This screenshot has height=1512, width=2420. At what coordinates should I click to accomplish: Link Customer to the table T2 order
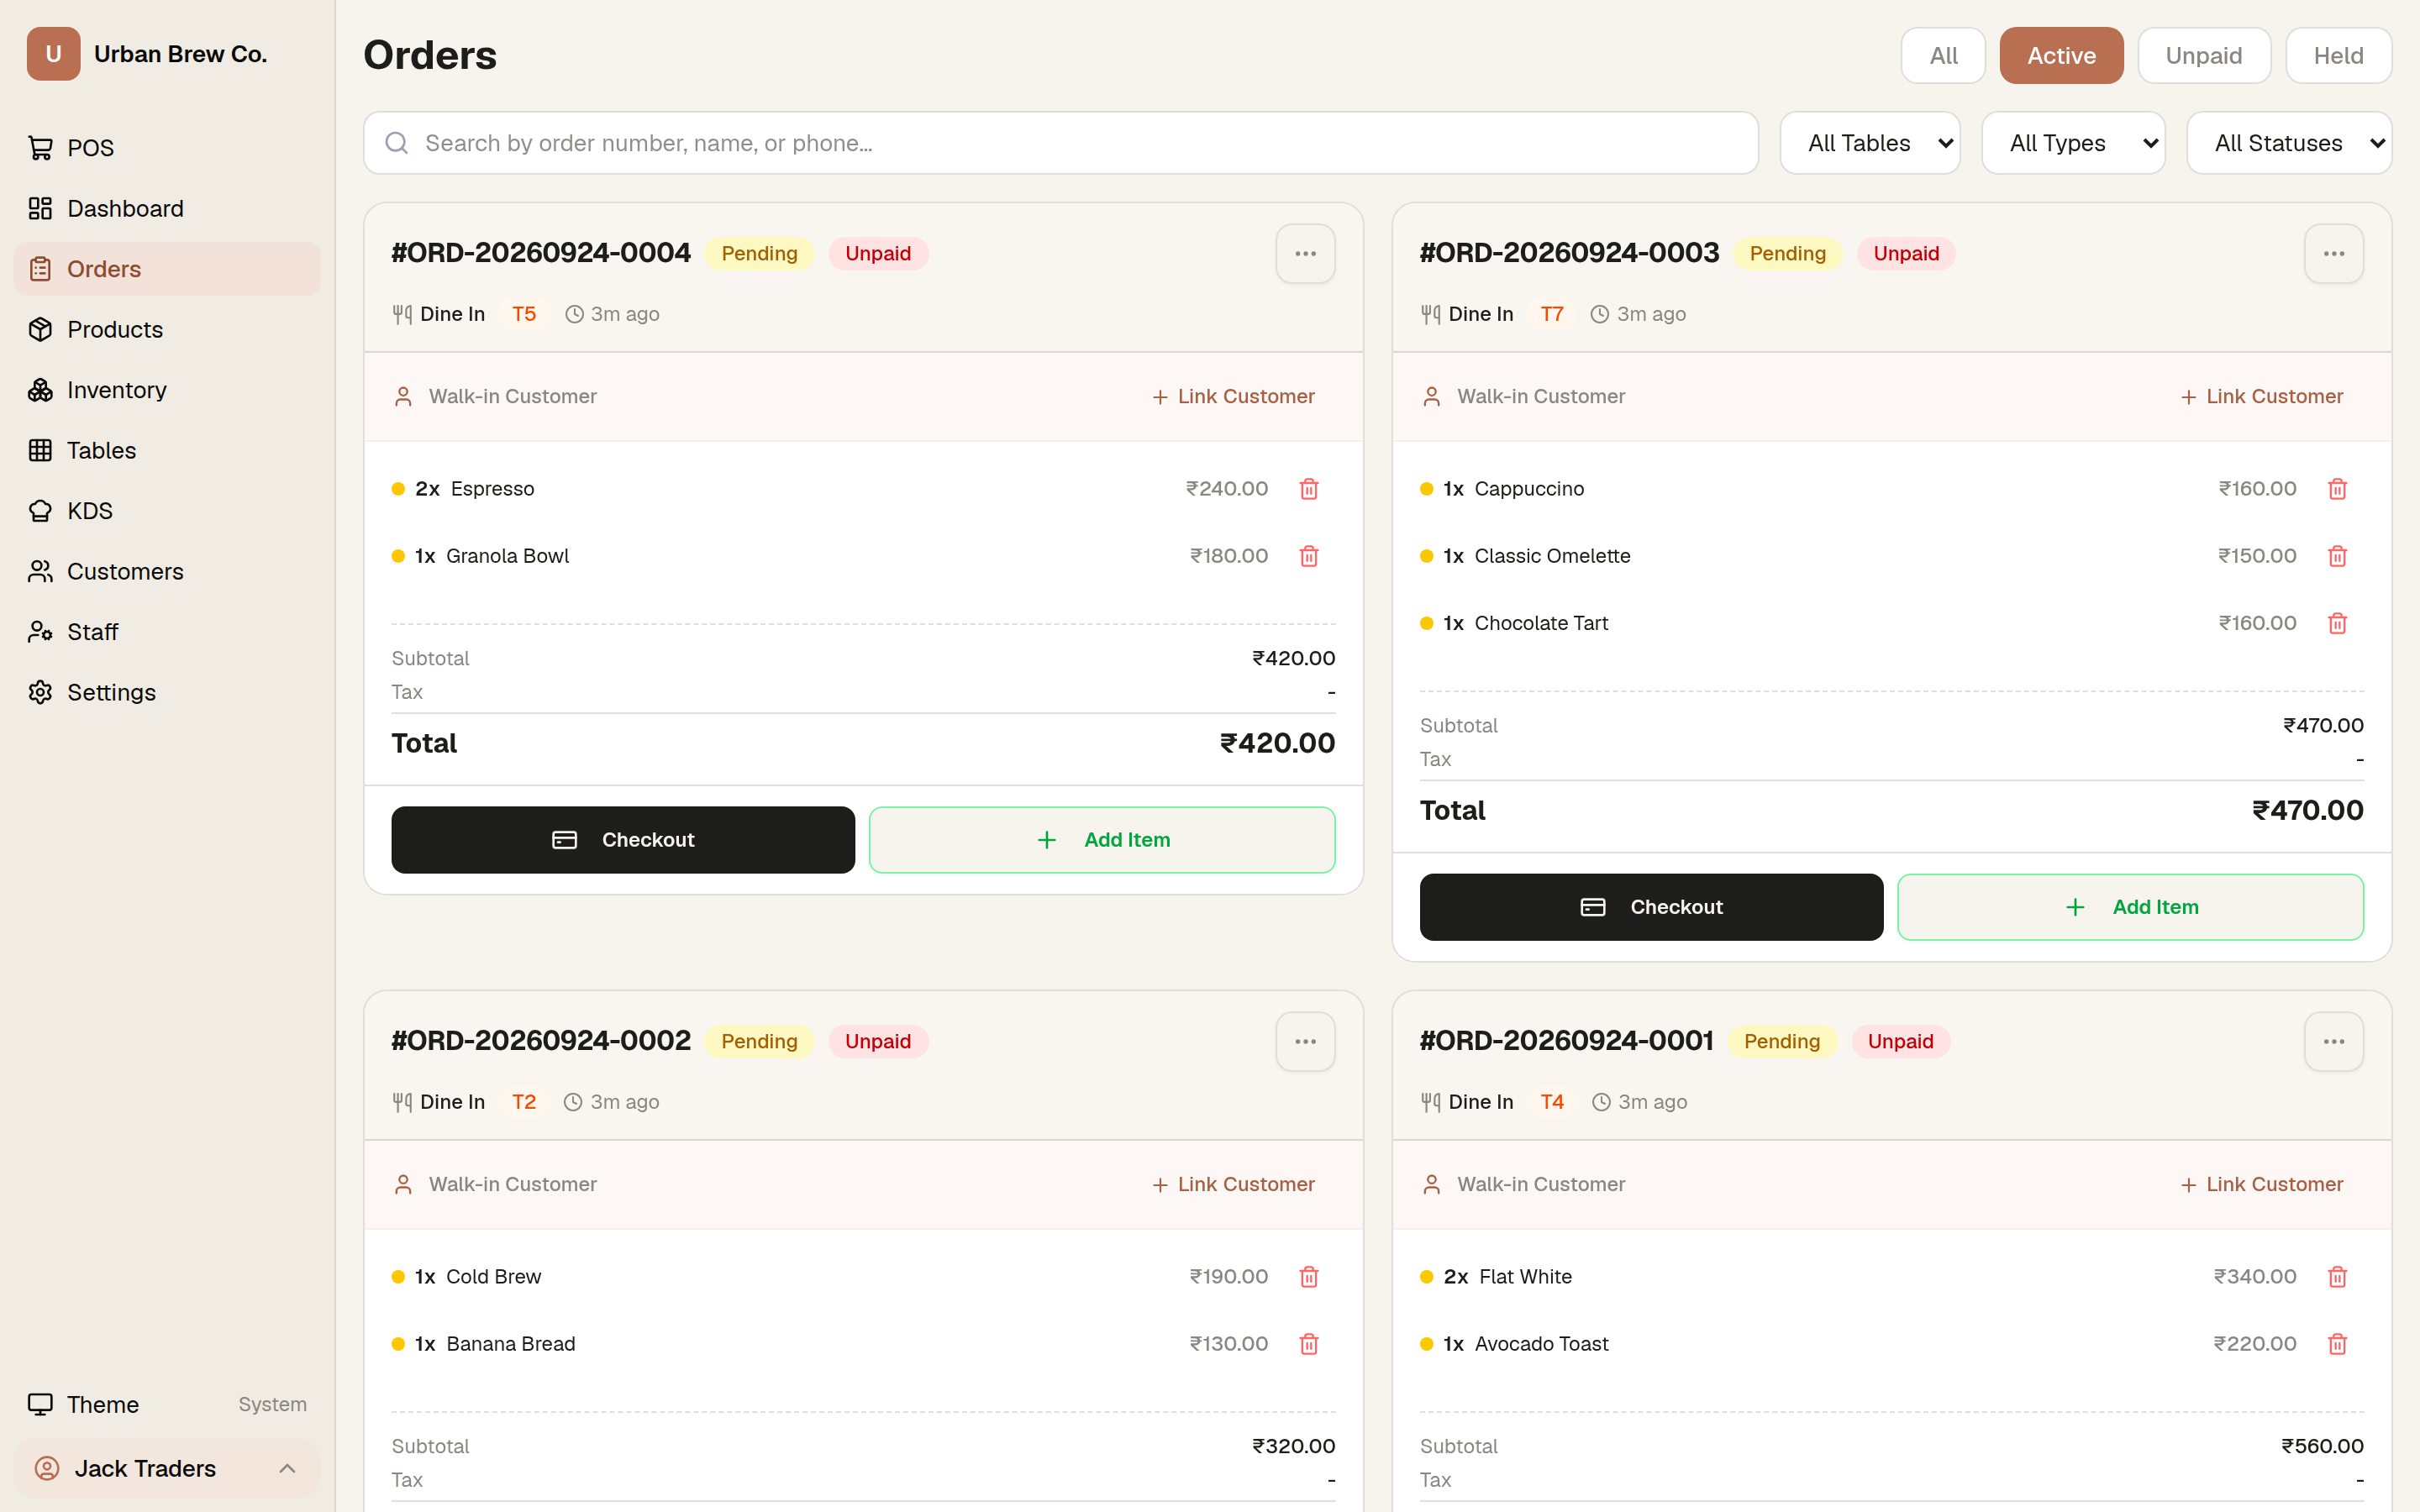point(1233,1185)
